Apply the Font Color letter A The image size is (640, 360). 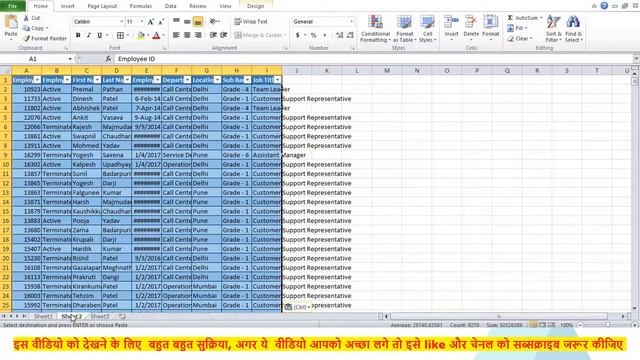click(156, 36)
